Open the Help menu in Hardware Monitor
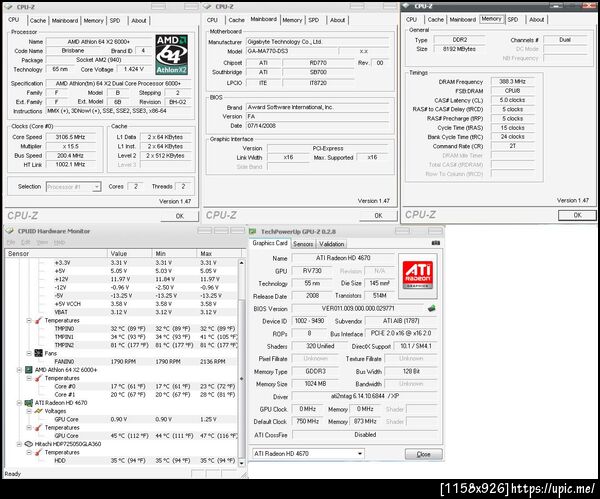600x499 pixels. click(59, 242)
